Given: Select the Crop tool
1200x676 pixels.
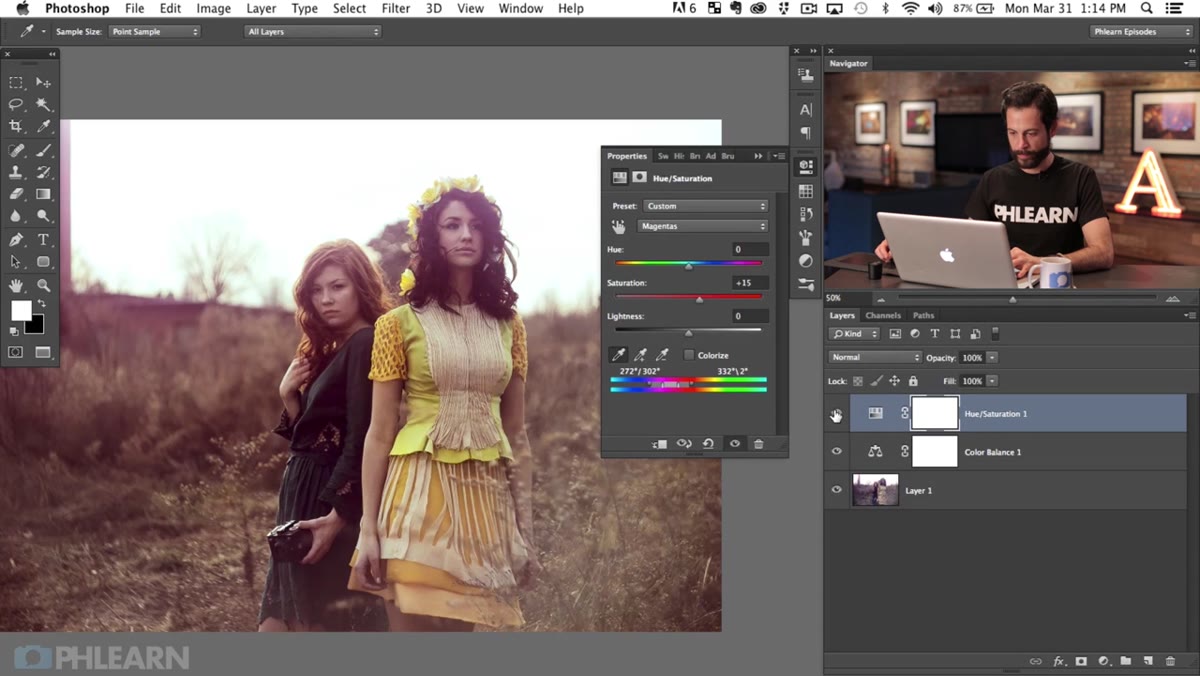Looking at the screenshot, I should tap(16, 127).
